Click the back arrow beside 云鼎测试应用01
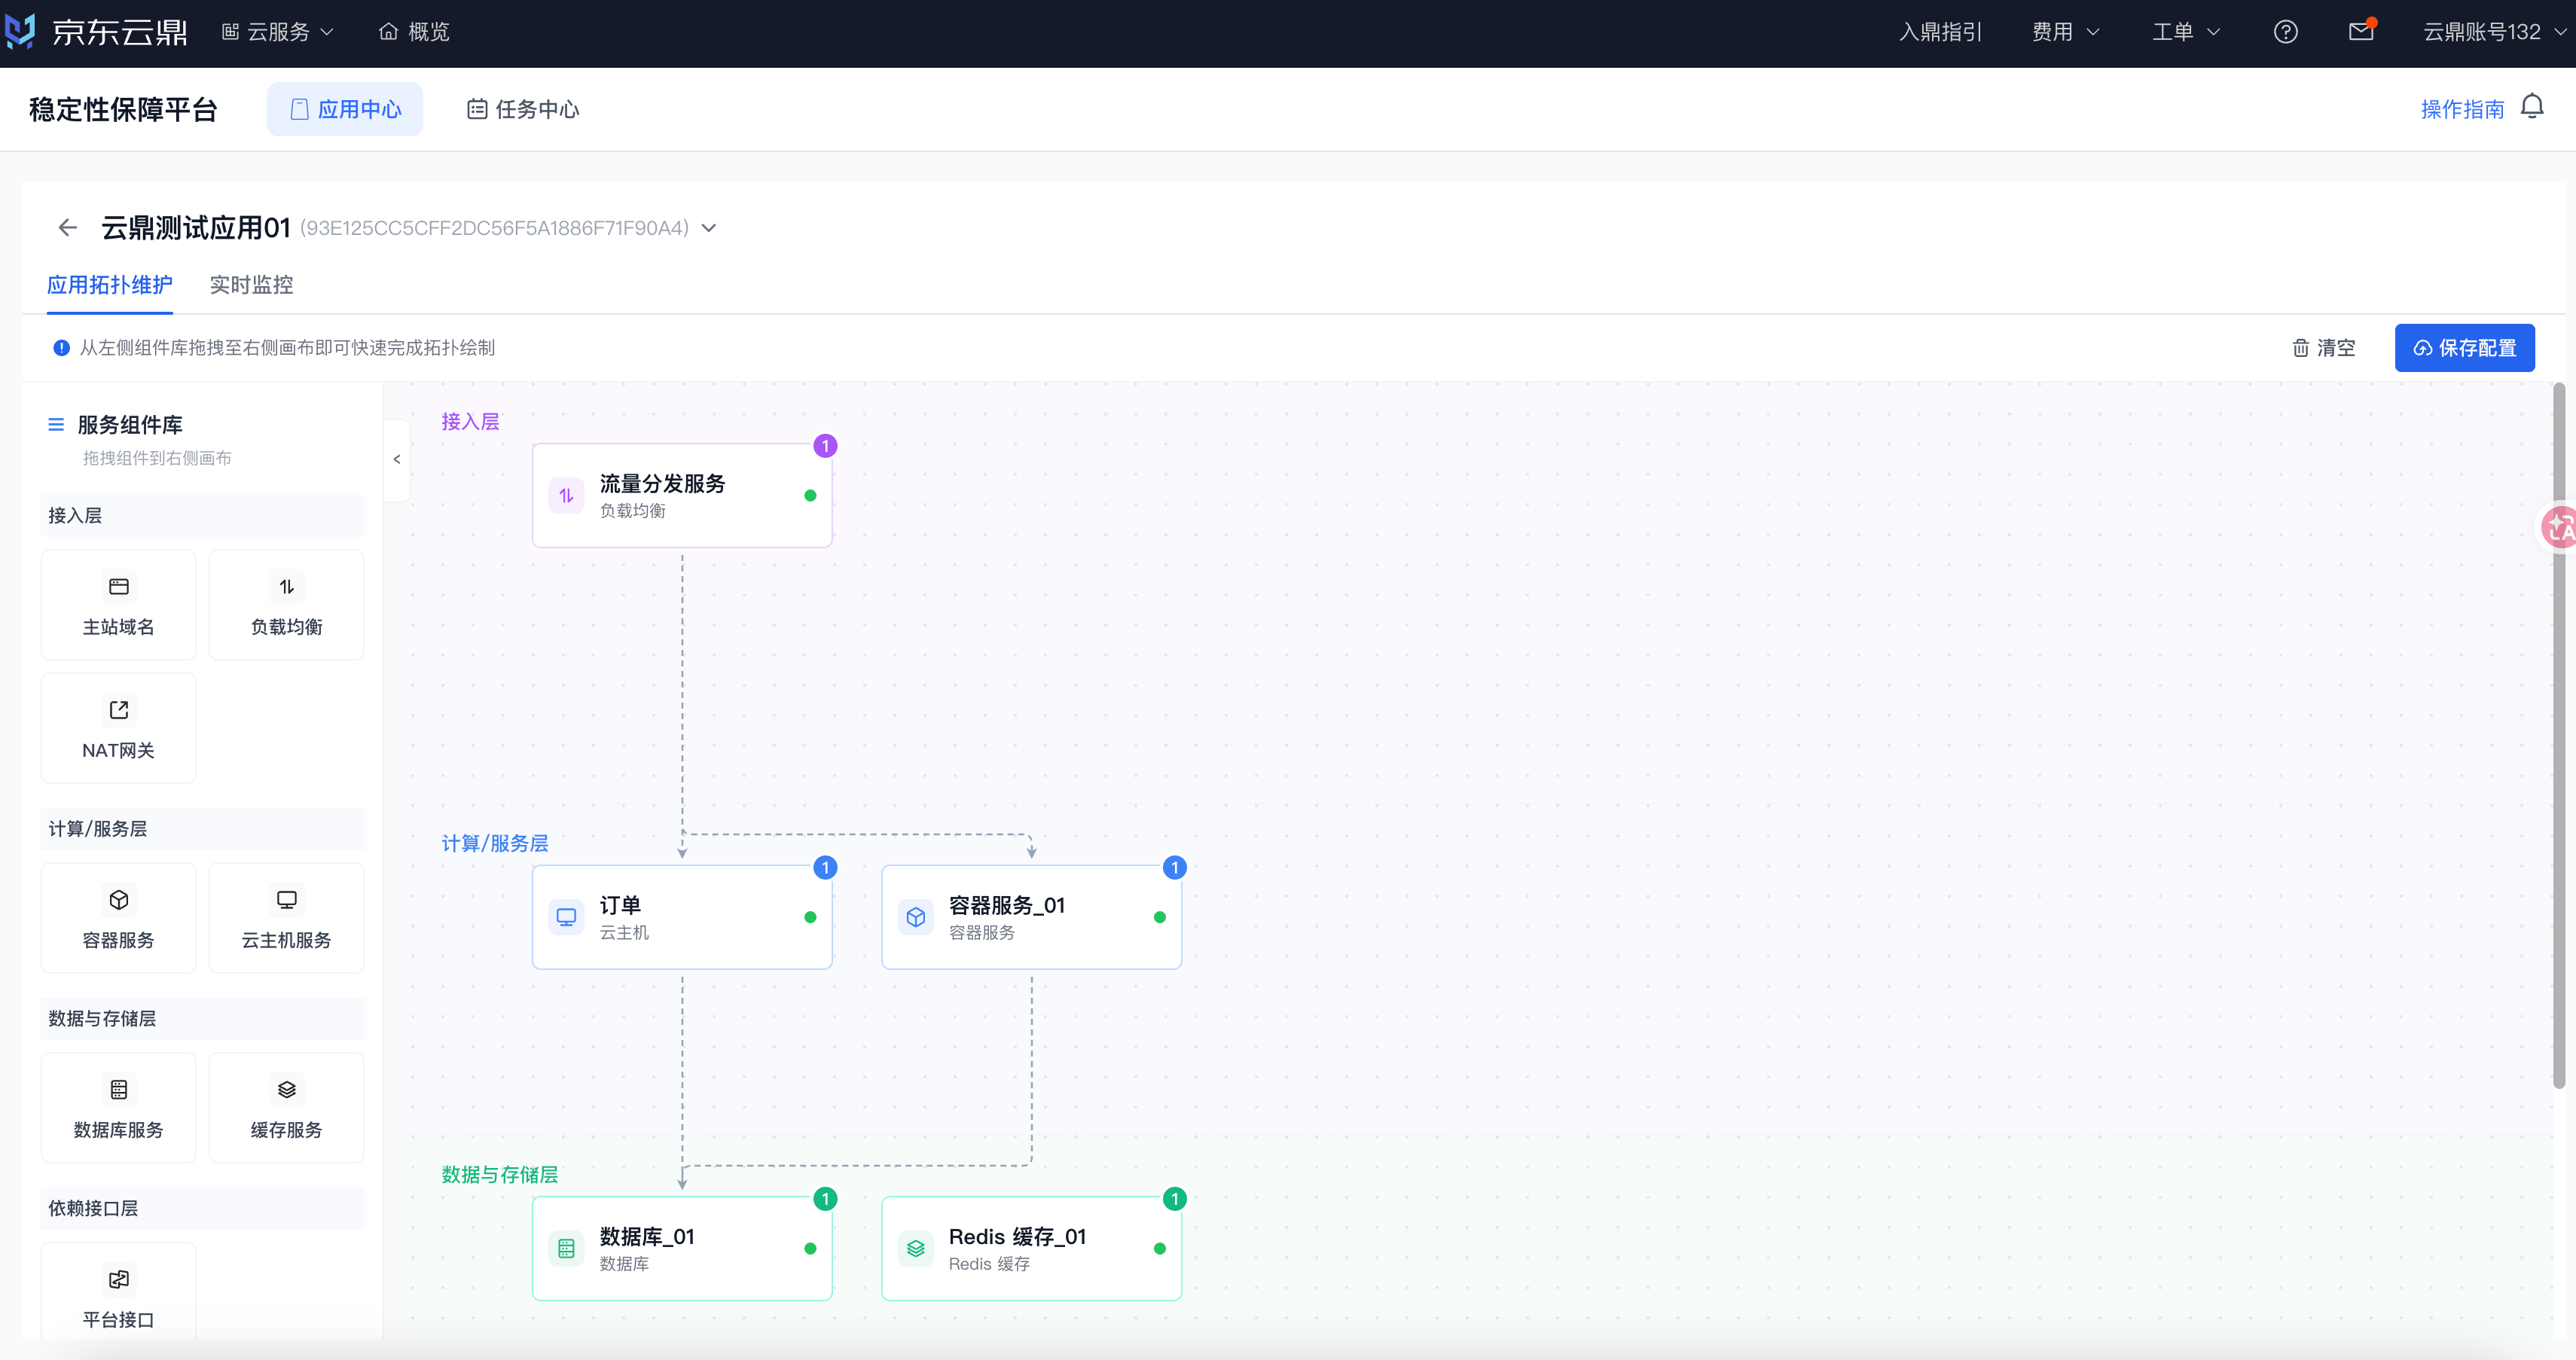The height and width of the screenshot is (1360, 2576). click(67, 228)
